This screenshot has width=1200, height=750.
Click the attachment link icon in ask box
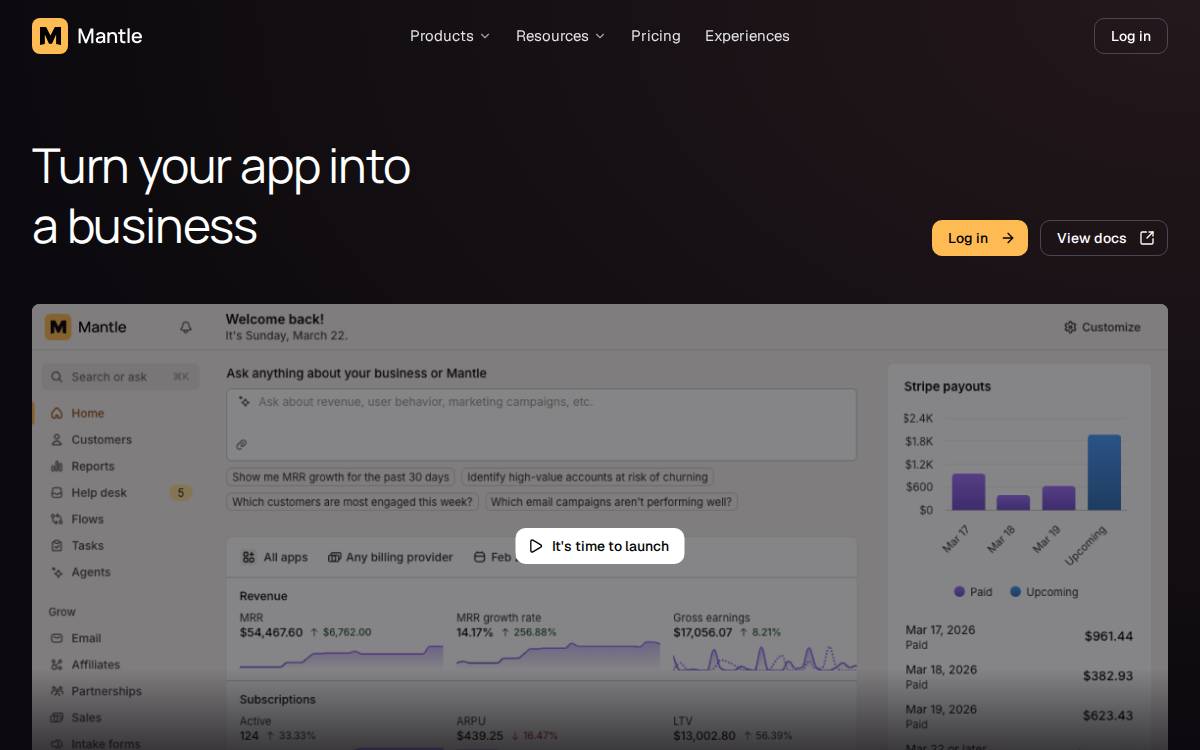(241, 445)
